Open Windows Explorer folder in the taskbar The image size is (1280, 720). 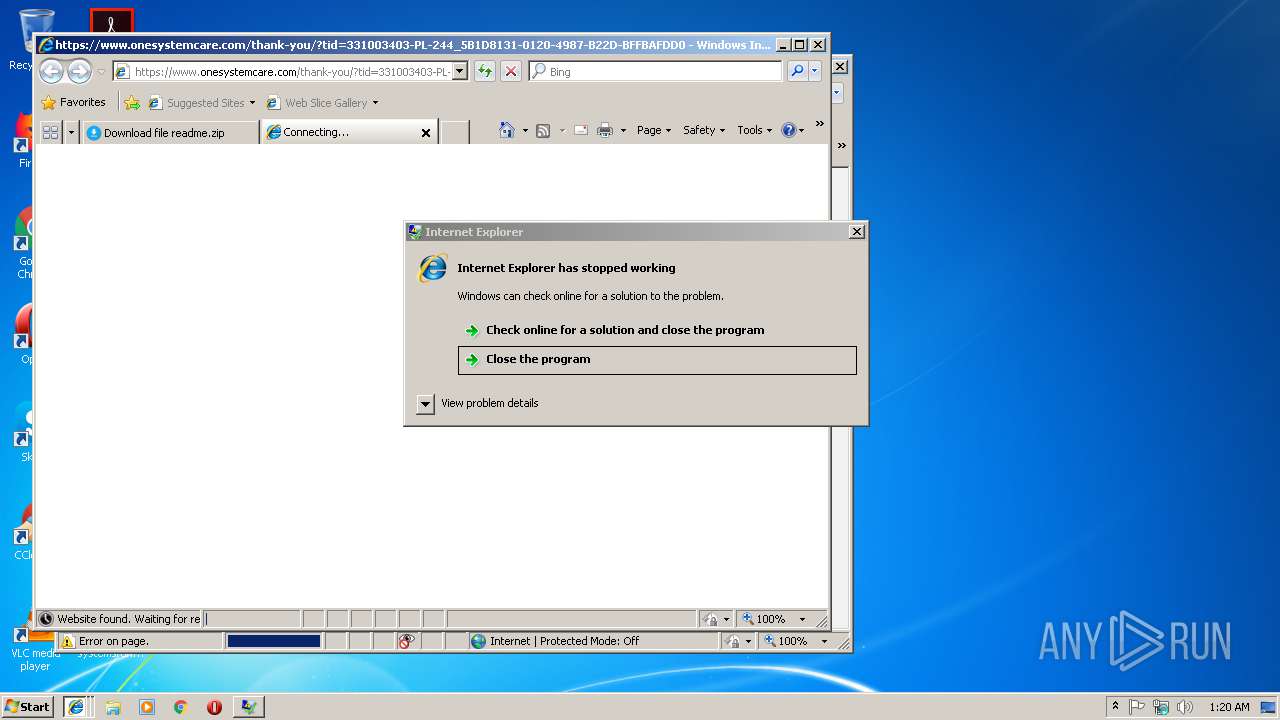pos(113,707)
